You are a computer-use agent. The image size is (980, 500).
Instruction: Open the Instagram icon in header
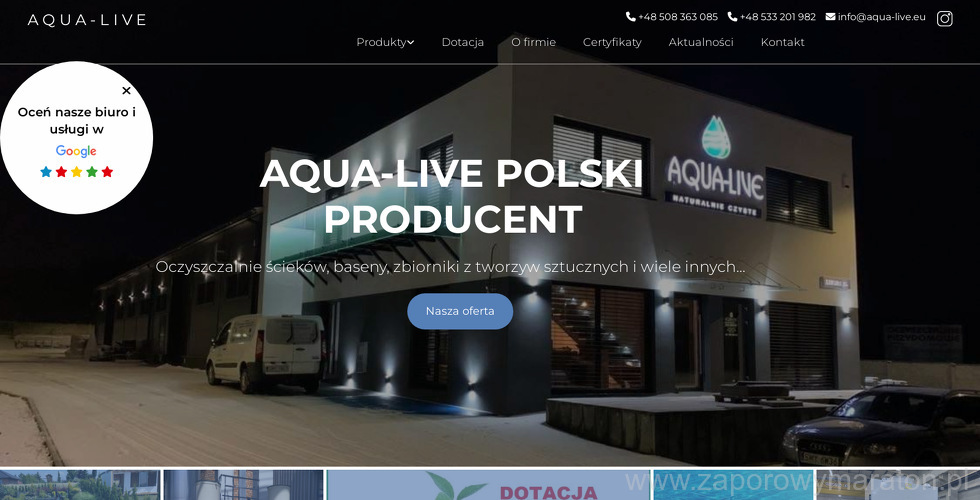[944, 19]
